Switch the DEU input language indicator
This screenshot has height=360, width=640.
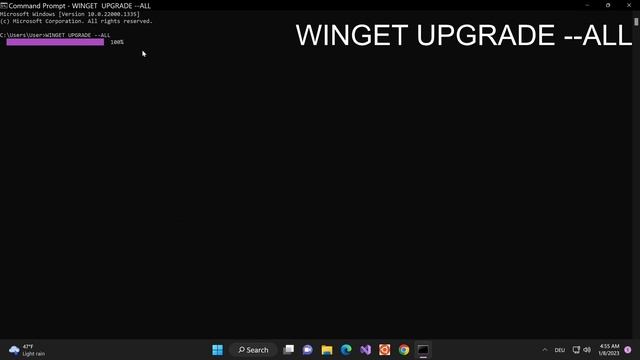coord(560,350)
